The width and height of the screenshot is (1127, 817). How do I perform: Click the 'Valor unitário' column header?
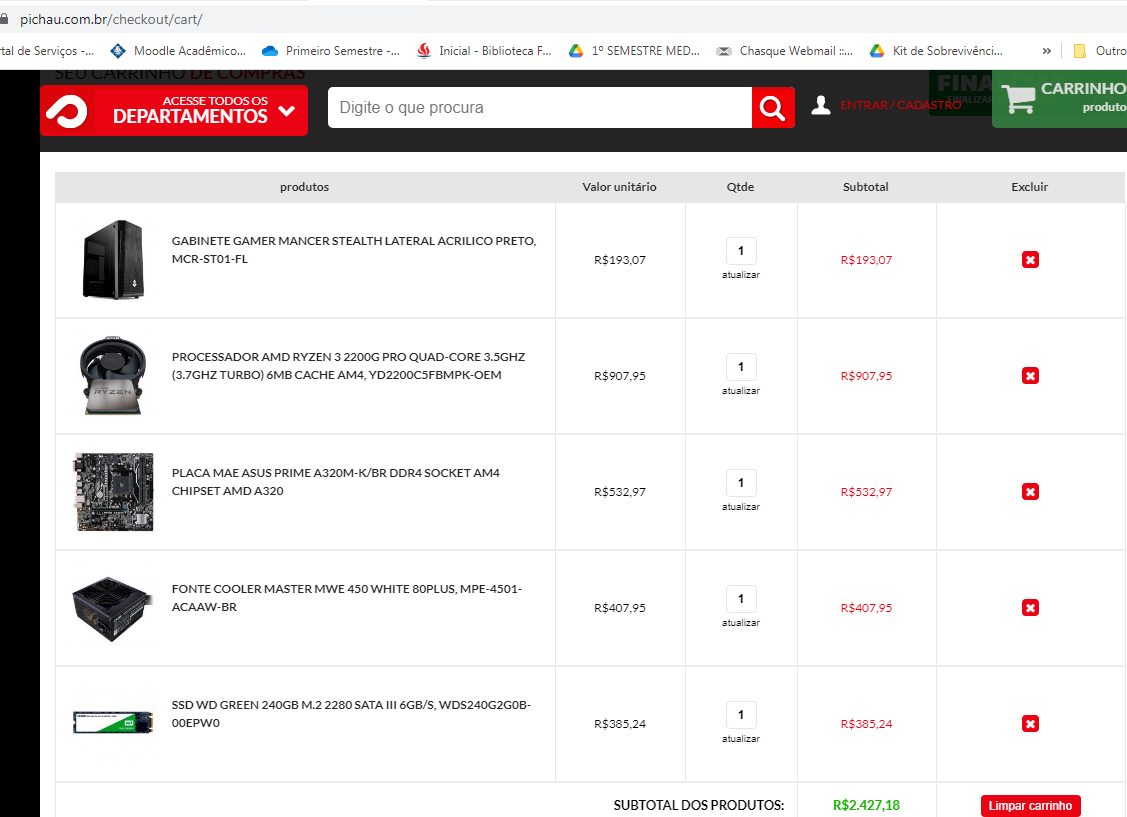point(619,187)
